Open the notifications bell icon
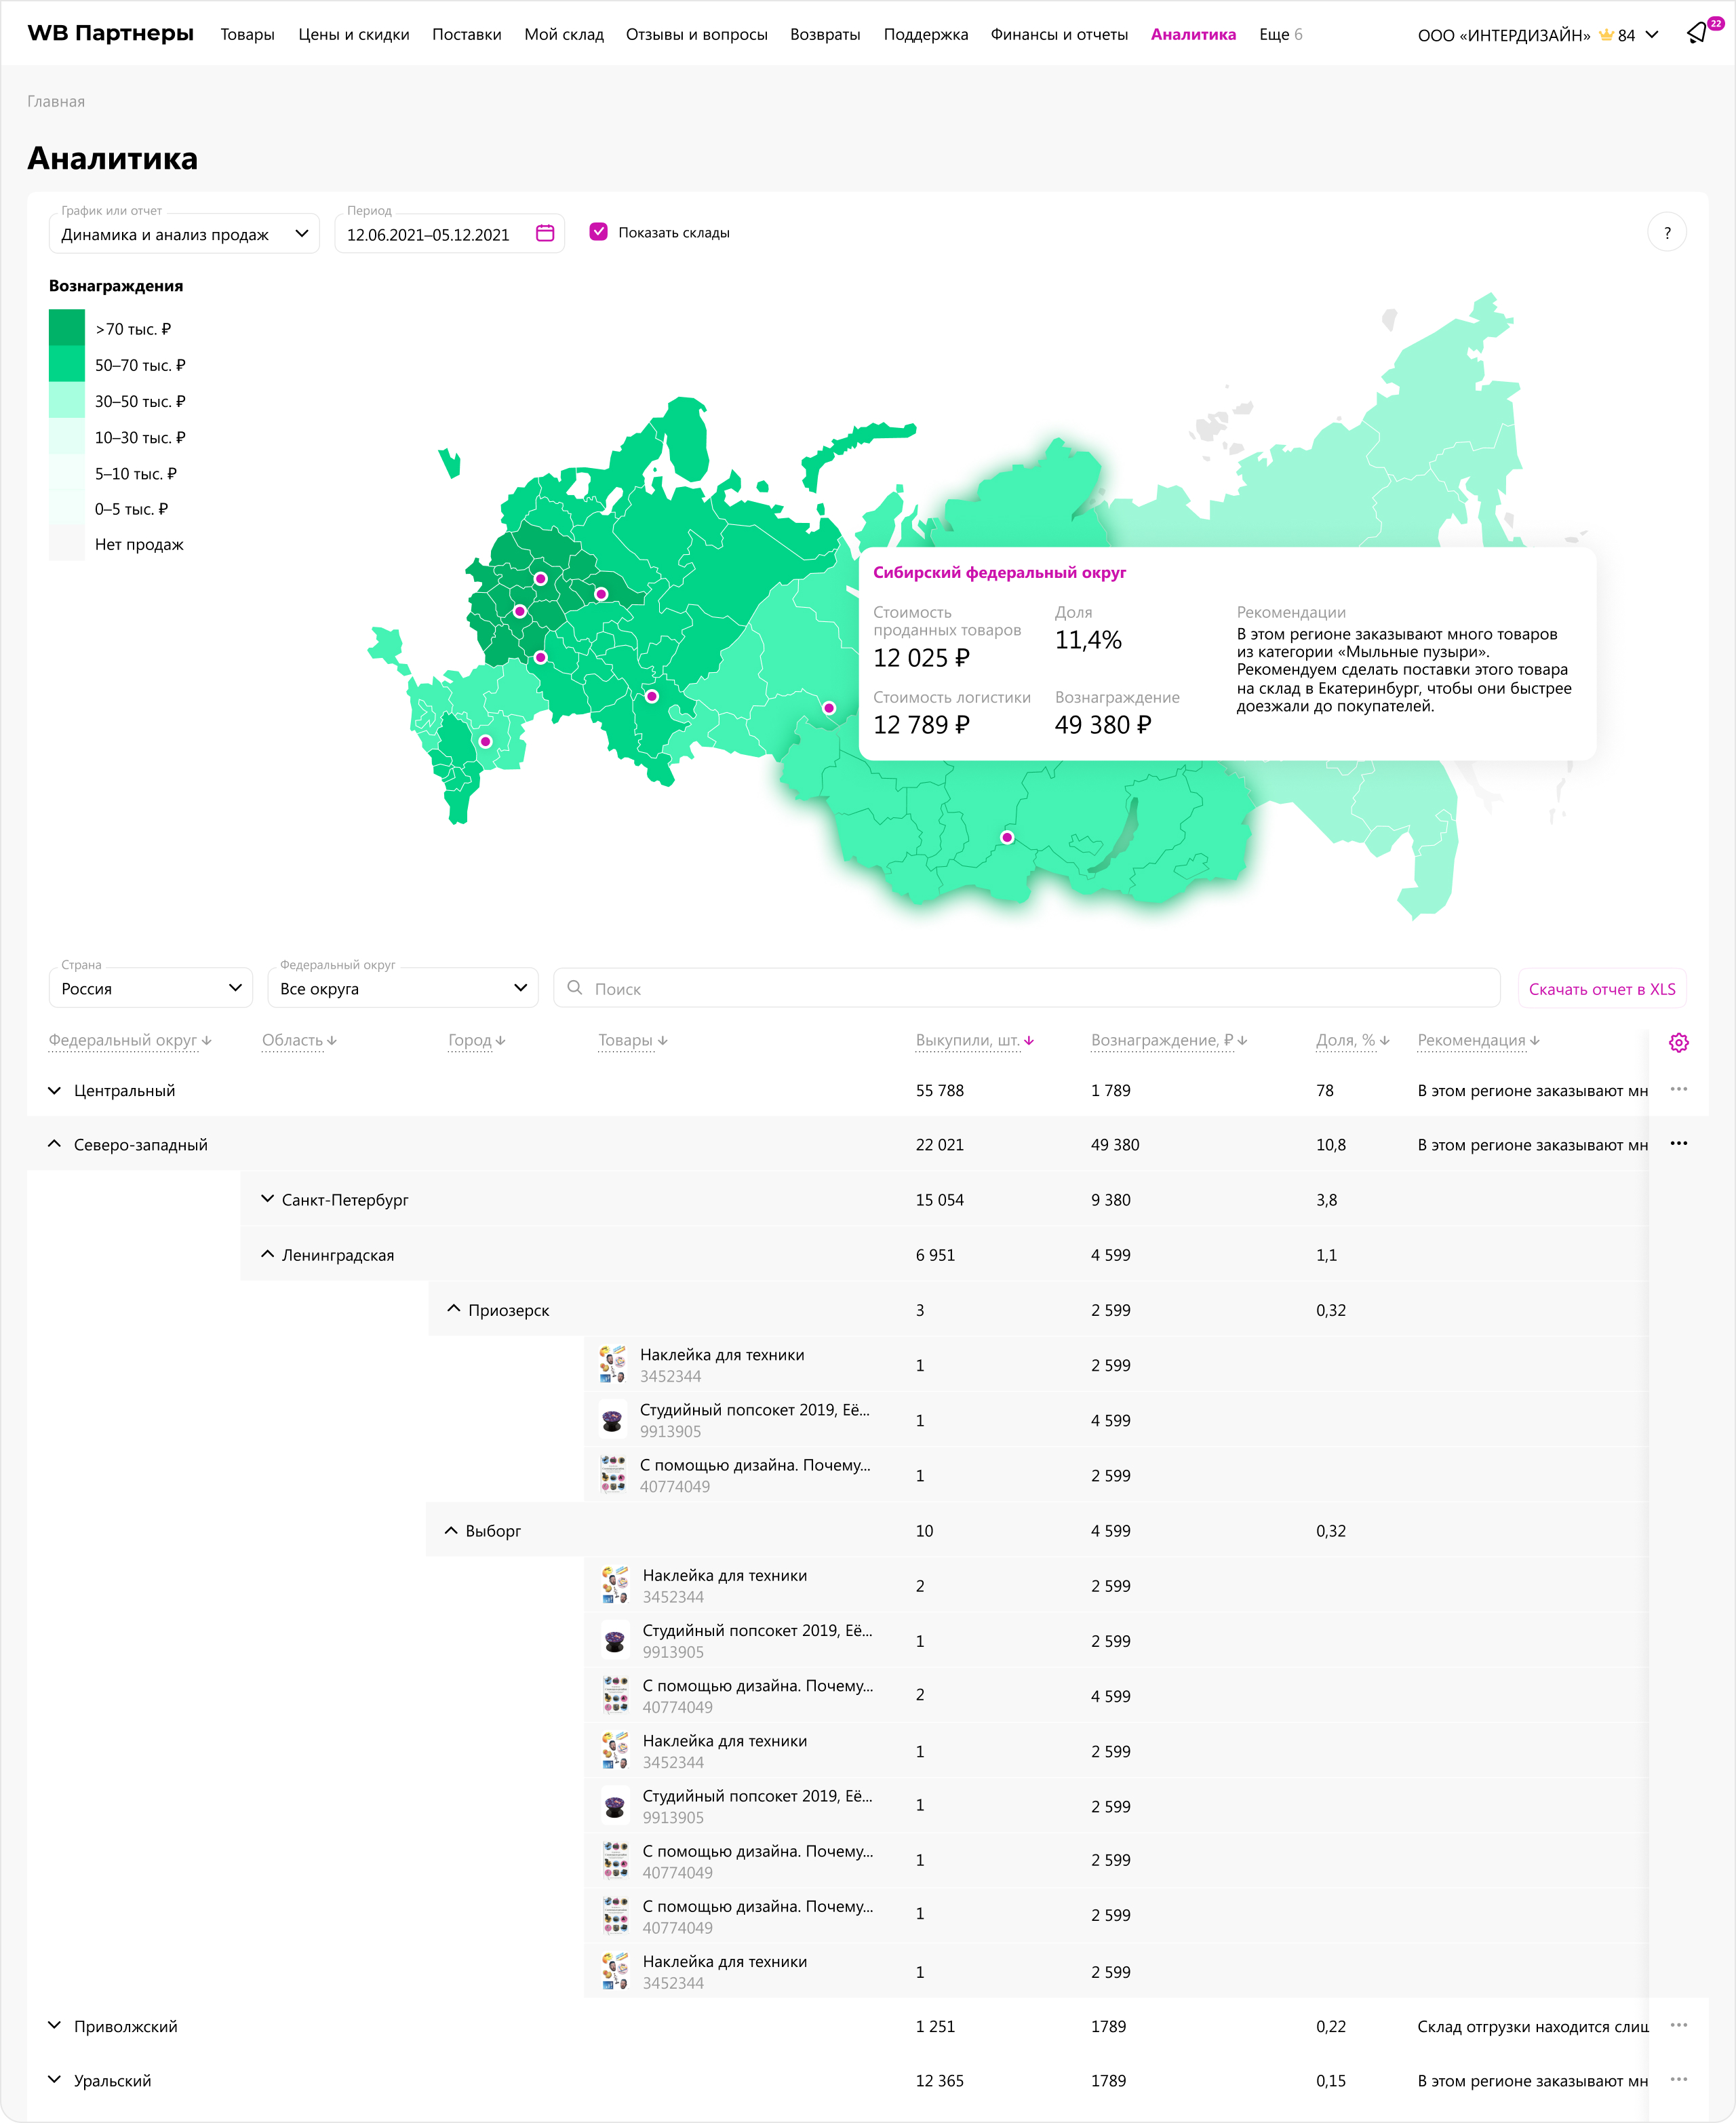This screenshot has width=1736, height=2123. 1697,34
